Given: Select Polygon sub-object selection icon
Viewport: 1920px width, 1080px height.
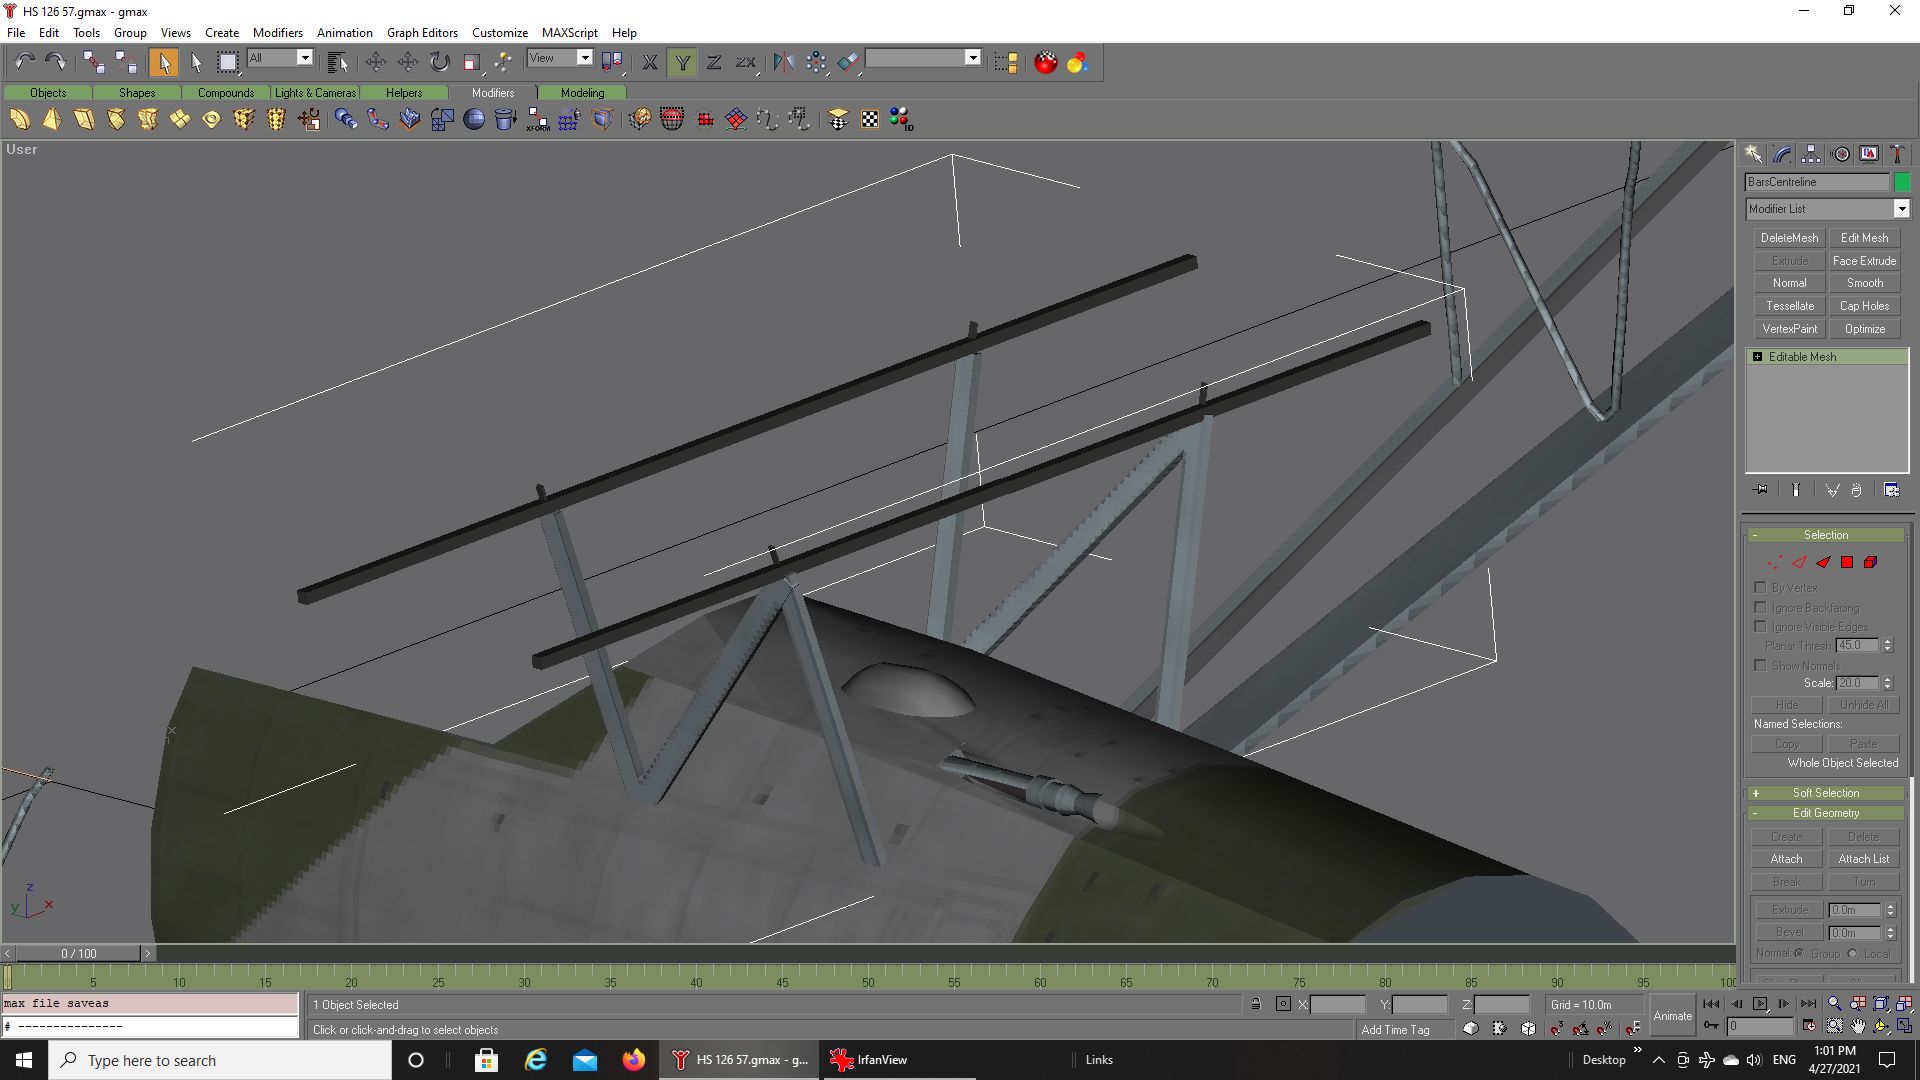Looking at the screenshot, I should coord(1847,562).
